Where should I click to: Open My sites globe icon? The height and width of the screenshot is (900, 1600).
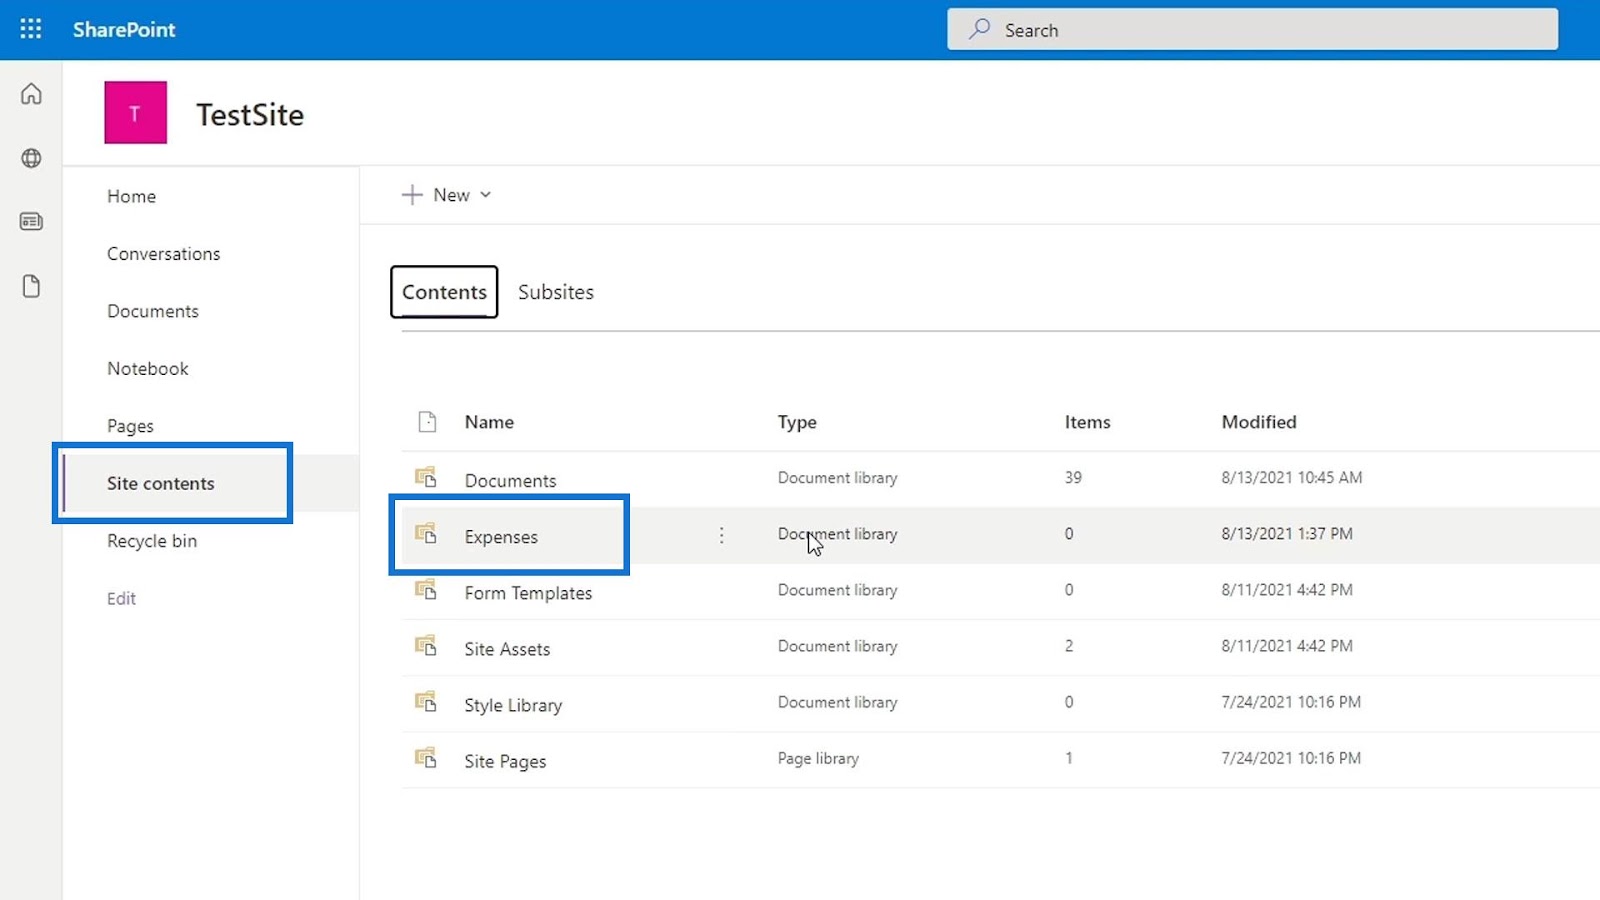[x=31, y=158]
